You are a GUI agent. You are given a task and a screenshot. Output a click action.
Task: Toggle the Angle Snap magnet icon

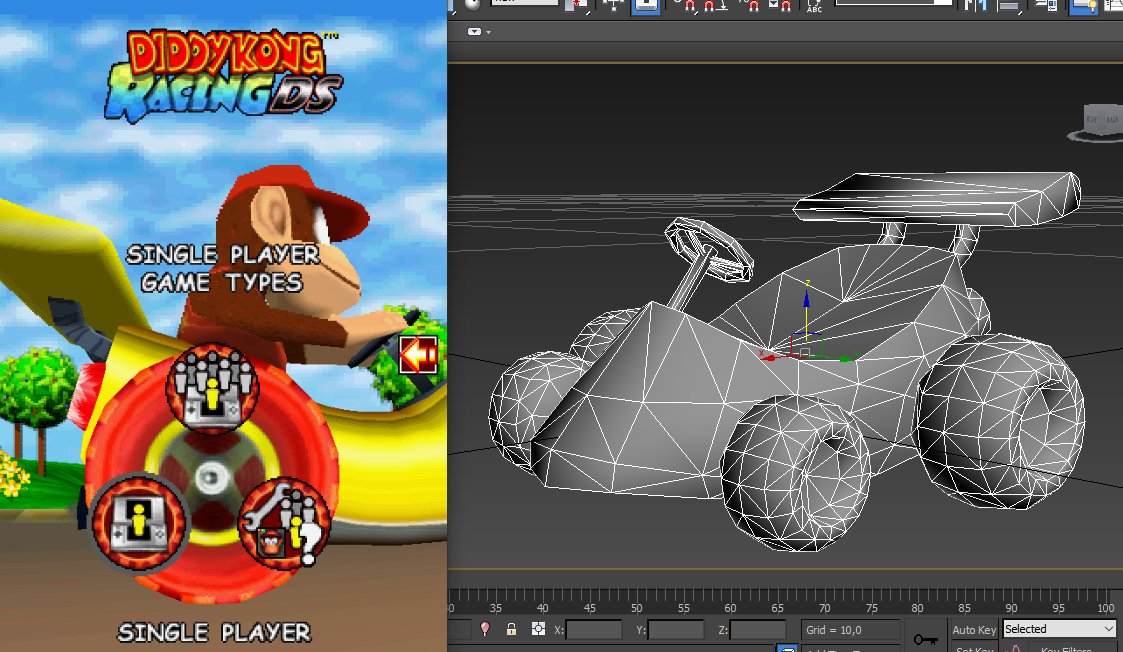coord(713,6)
